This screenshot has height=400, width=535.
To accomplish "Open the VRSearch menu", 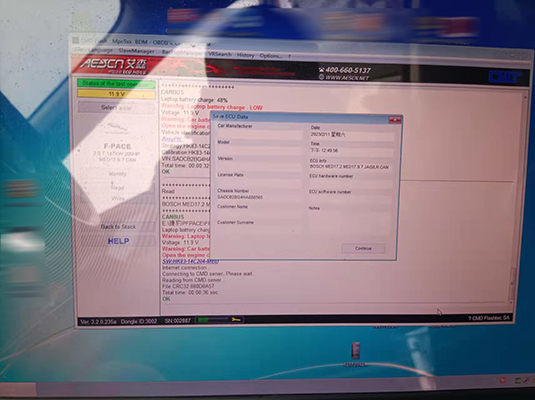I will coord(220,54).
